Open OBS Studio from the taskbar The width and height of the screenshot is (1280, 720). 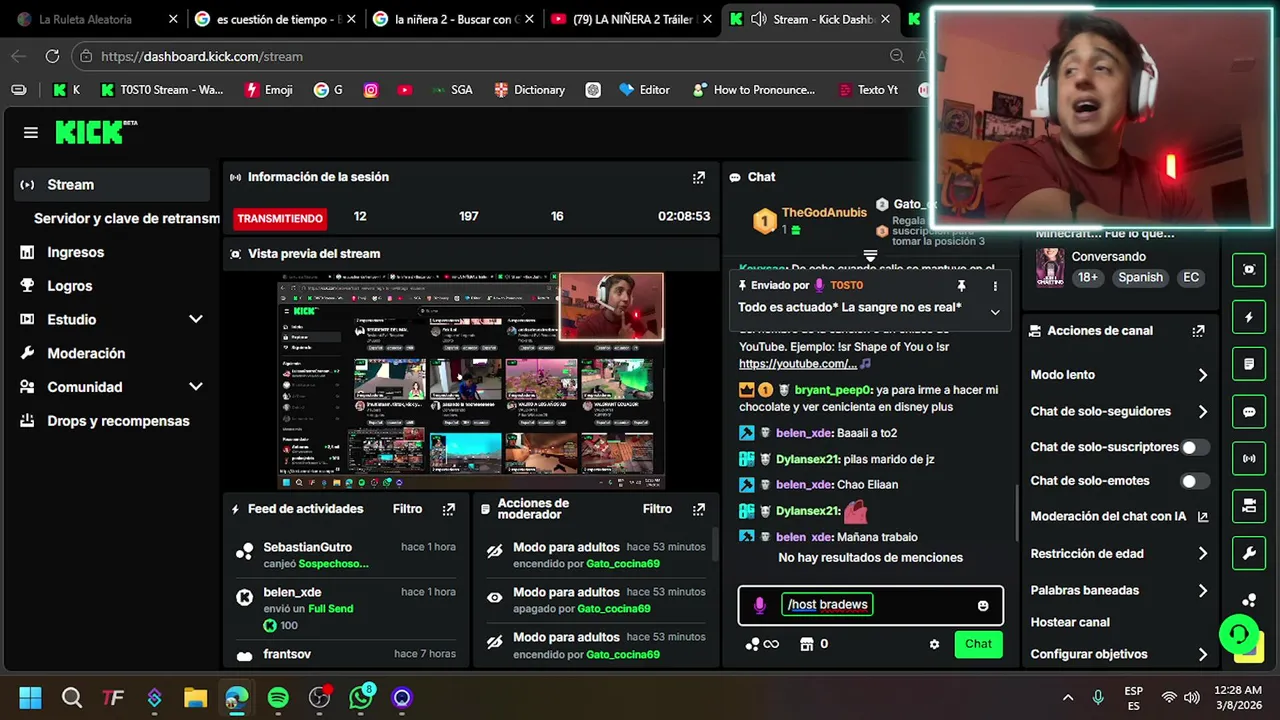point(319,697)
